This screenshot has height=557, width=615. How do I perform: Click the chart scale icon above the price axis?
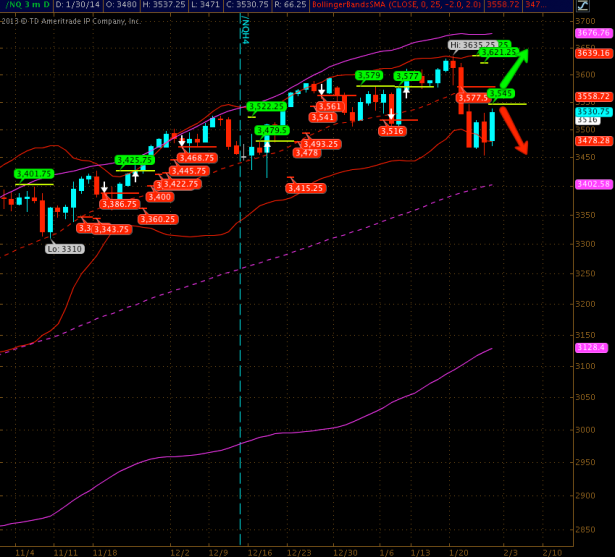583,5
